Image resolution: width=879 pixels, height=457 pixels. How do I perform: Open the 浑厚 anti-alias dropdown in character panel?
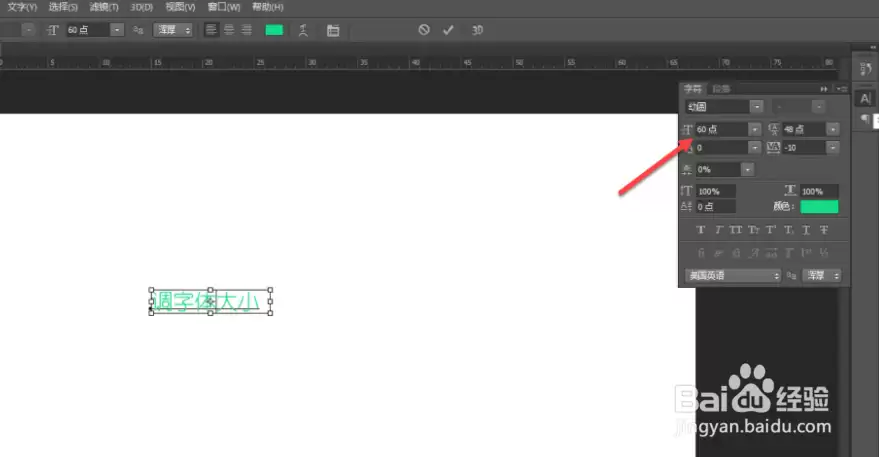click(822, 275)
